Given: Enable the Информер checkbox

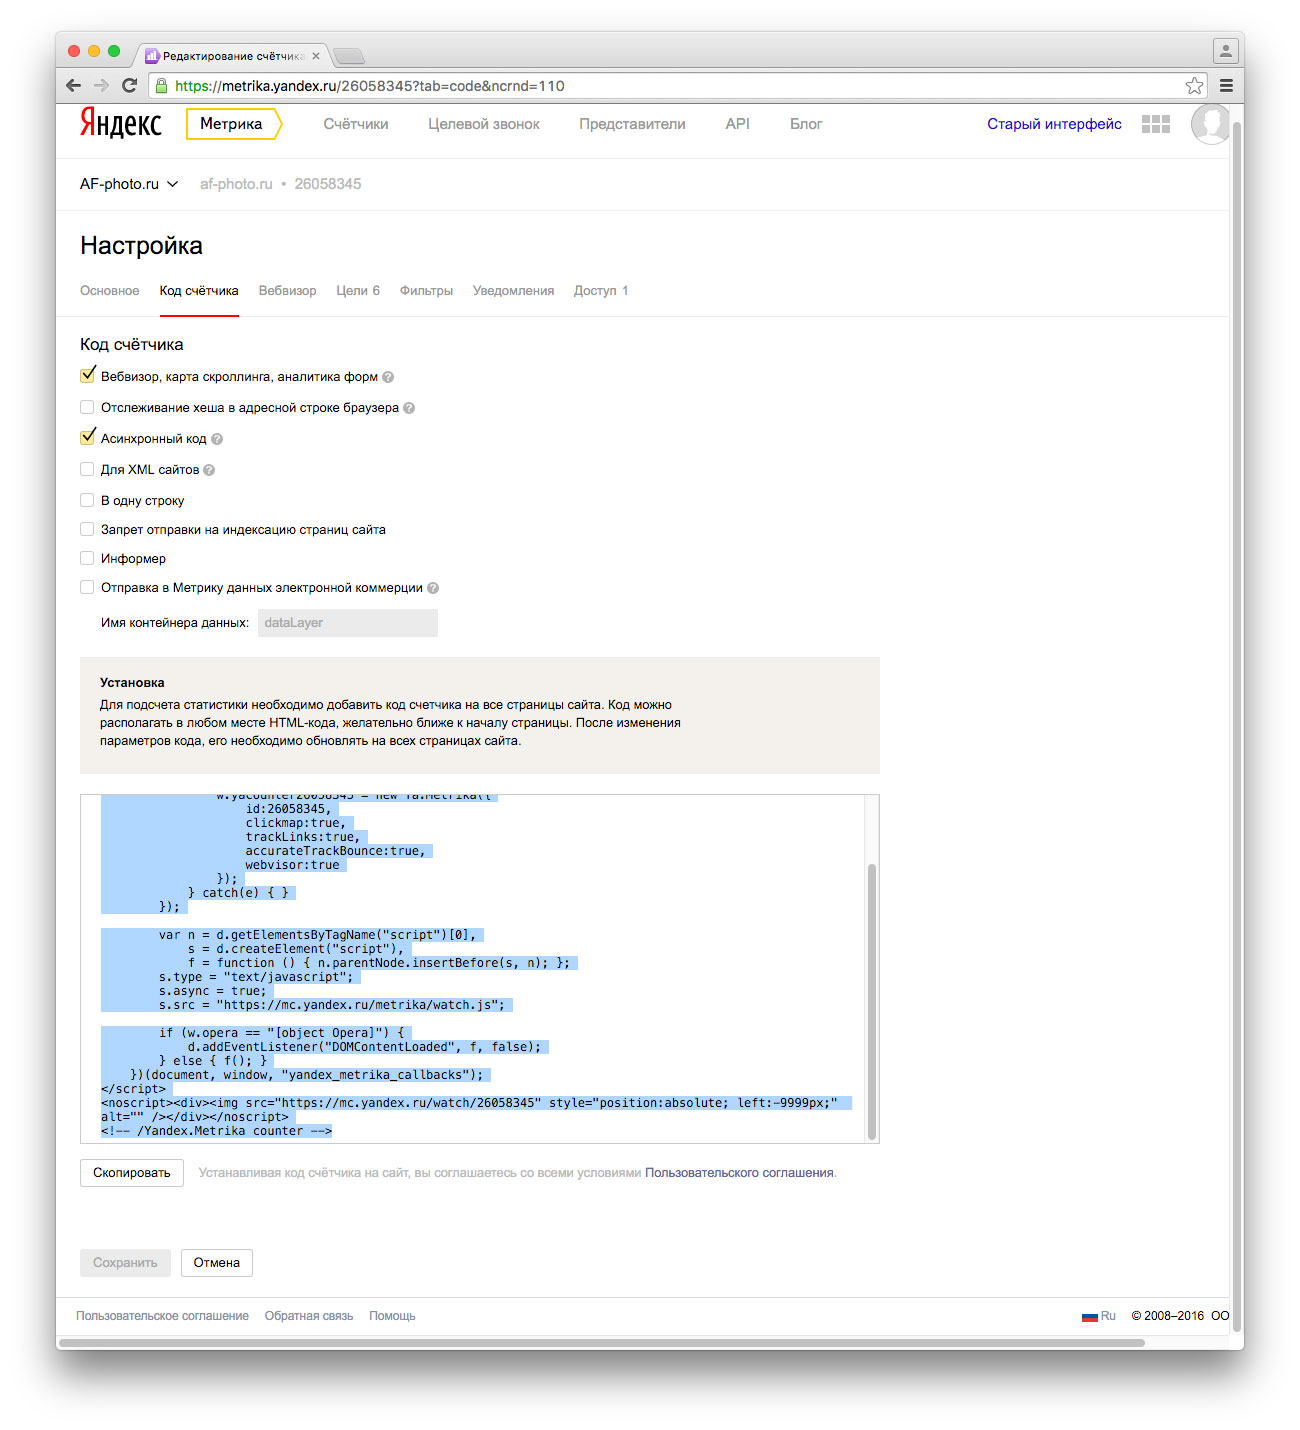Looking at the screenshot, I should 87,558.
